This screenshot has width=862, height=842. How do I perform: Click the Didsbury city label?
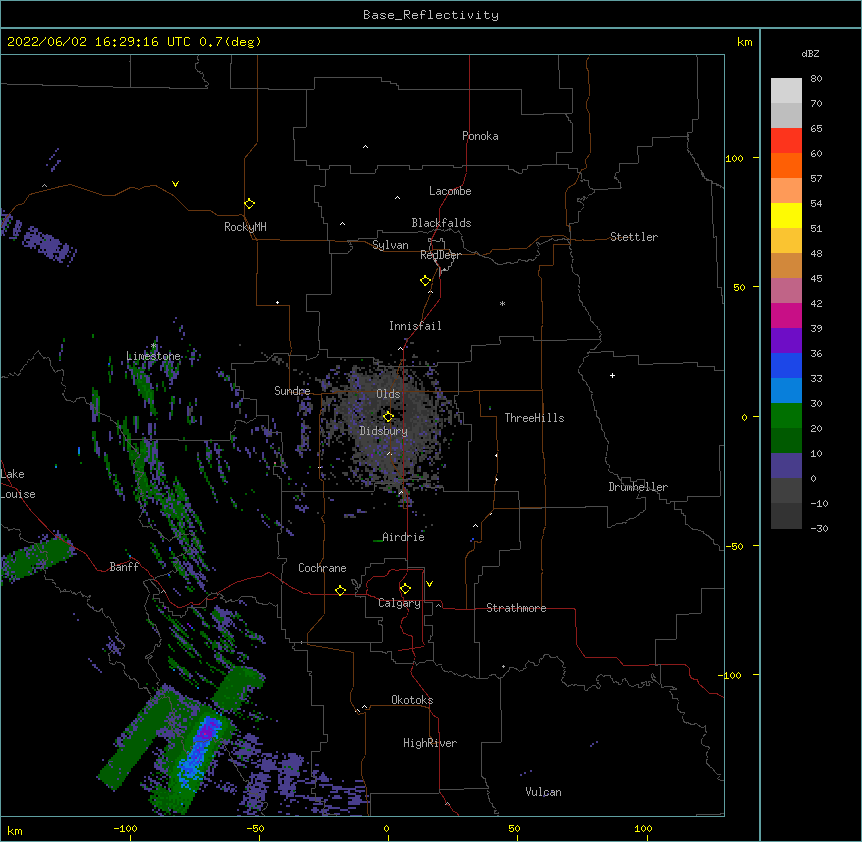tap(384, 431)
